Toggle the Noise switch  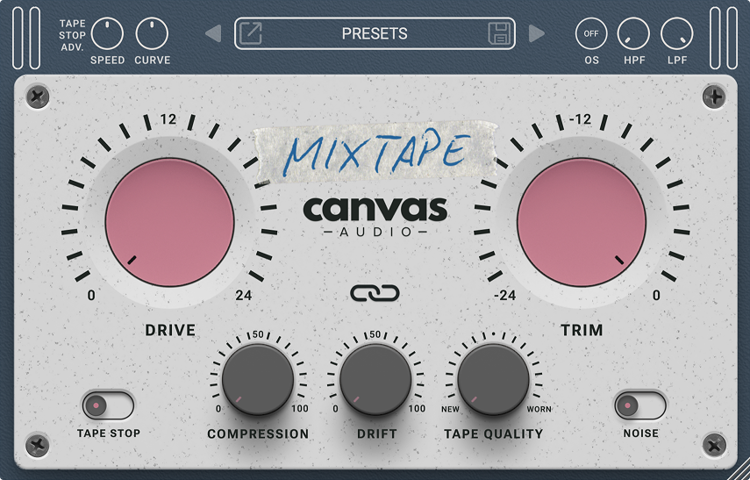pyautogui.click(x=640, y=405)
